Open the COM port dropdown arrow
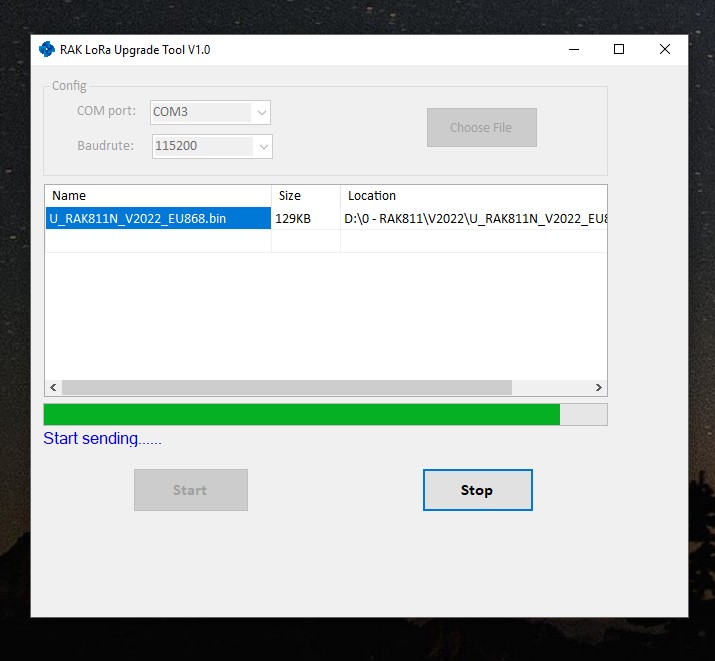This screenshot has height=661, width=715. (261, 112)
